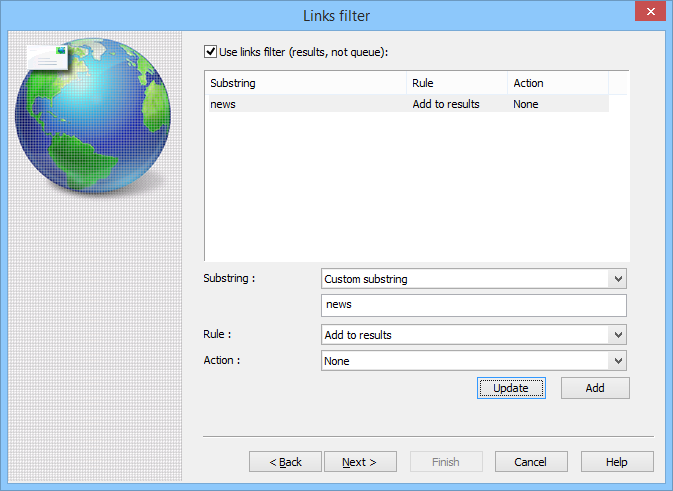The height and width of the screenshot is (491, 673).
Task: Sort by the Substring column header
Action: [306, 83]
